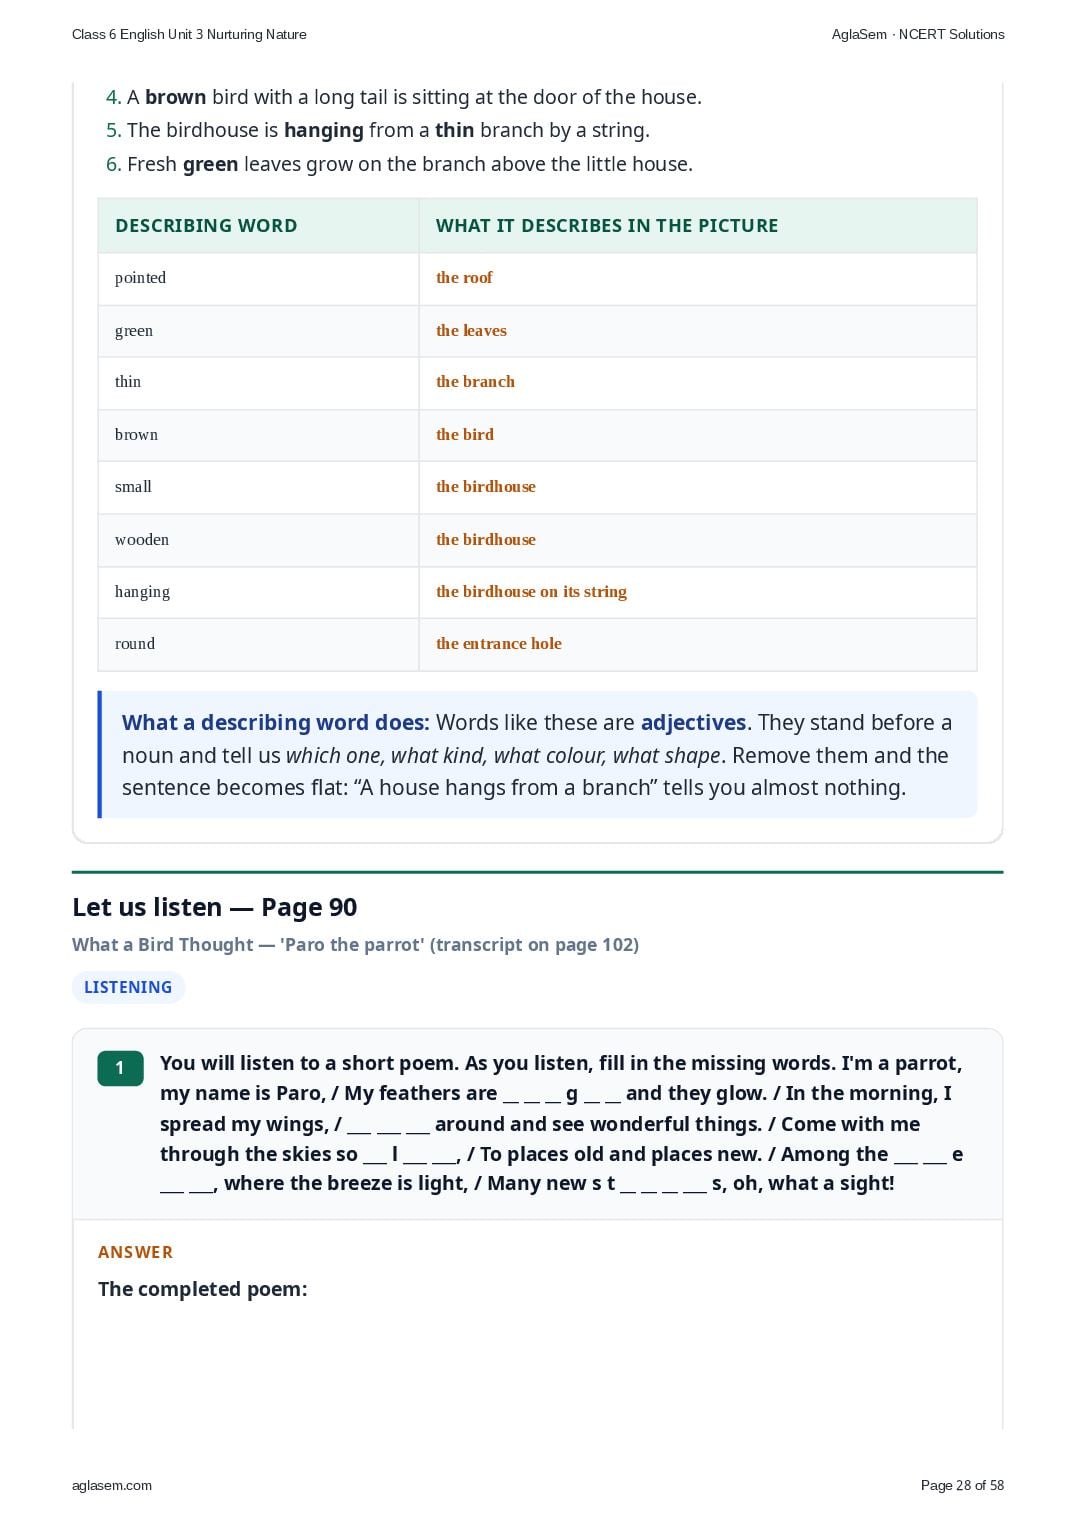The width and height of the screenshot is (1076, 1522).
Task: Click the 'pointed' table cell
Action: pos(258,278)
